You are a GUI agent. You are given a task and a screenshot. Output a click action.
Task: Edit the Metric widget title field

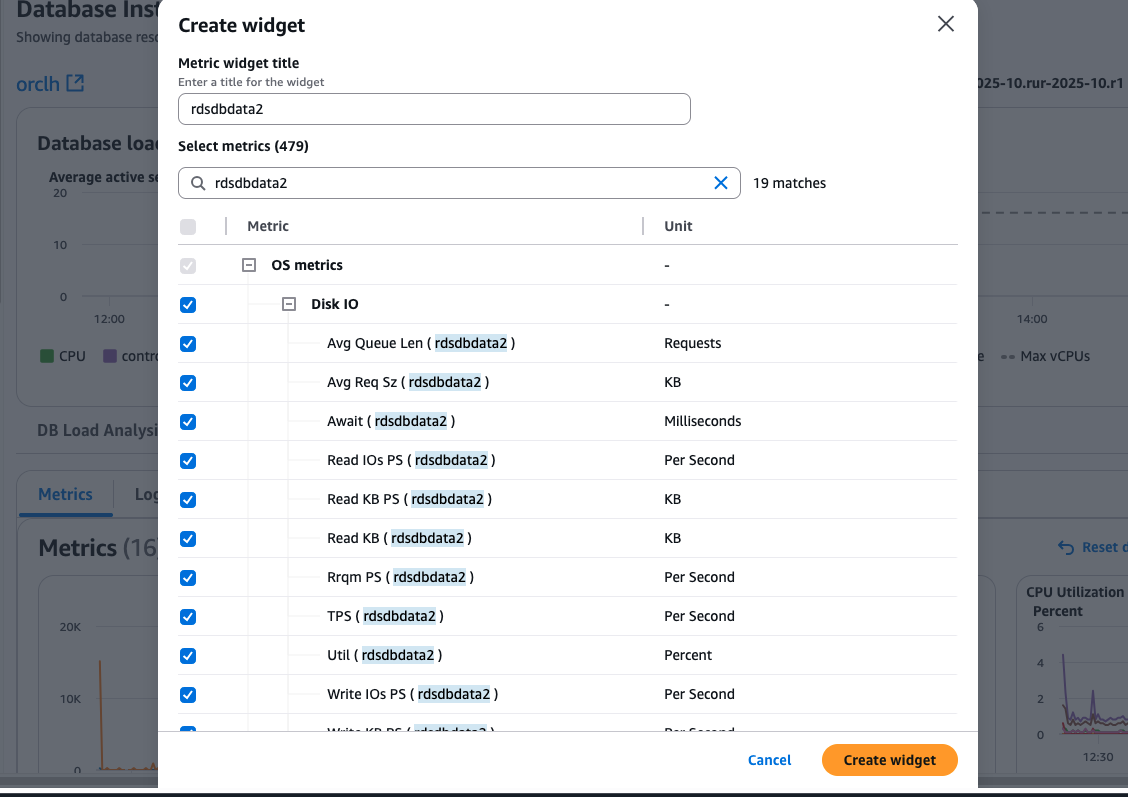coord(434,110)
